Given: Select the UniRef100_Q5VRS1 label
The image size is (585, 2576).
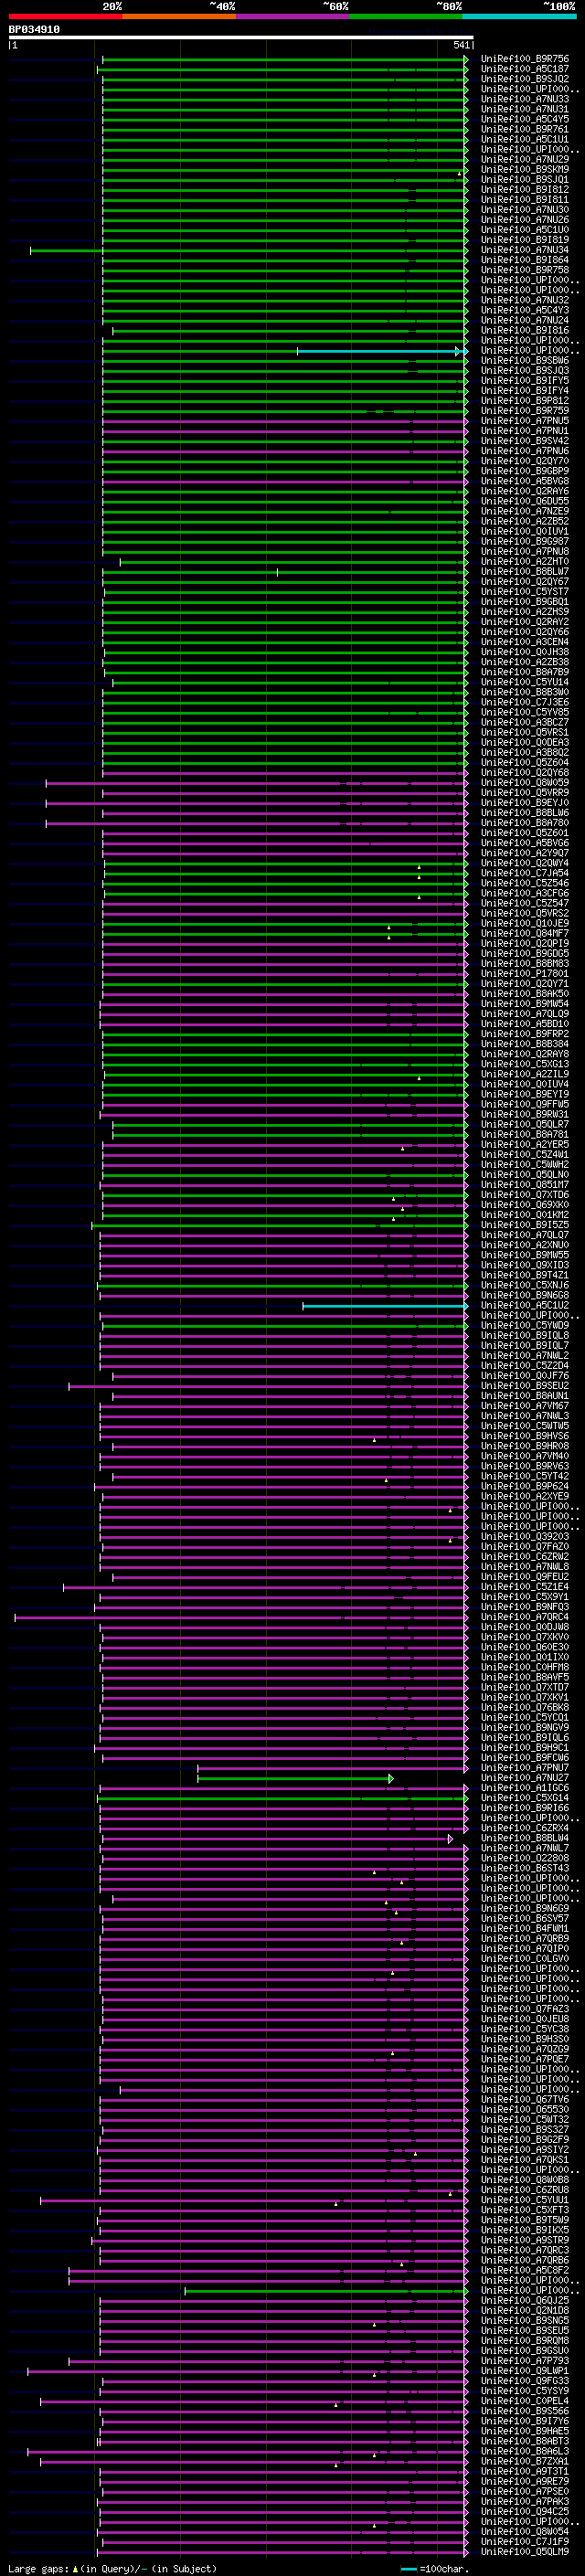Looking at the screenshot, I should (525, 732).
